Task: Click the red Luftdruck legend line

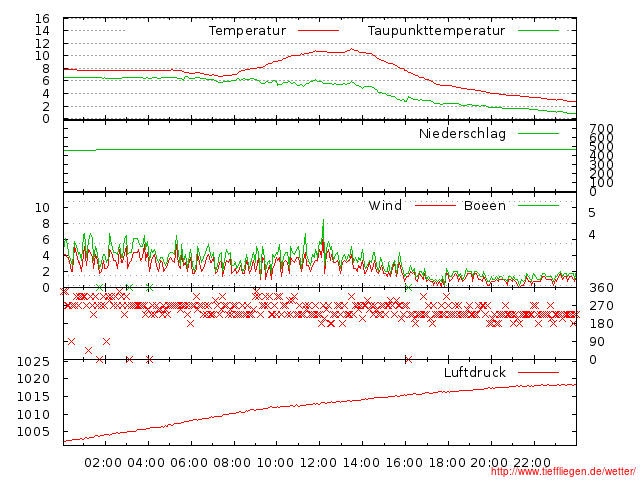Action: pyautogui.click(x=538, y=372)
